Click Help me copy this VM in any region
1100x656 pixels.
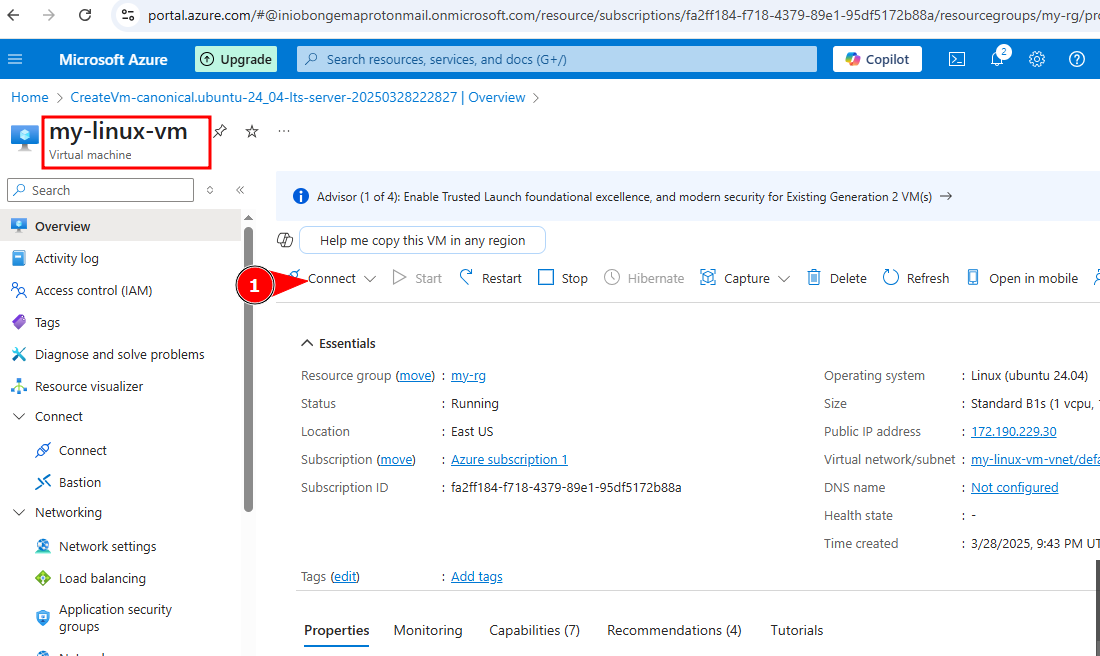click(x=422, y=240)
